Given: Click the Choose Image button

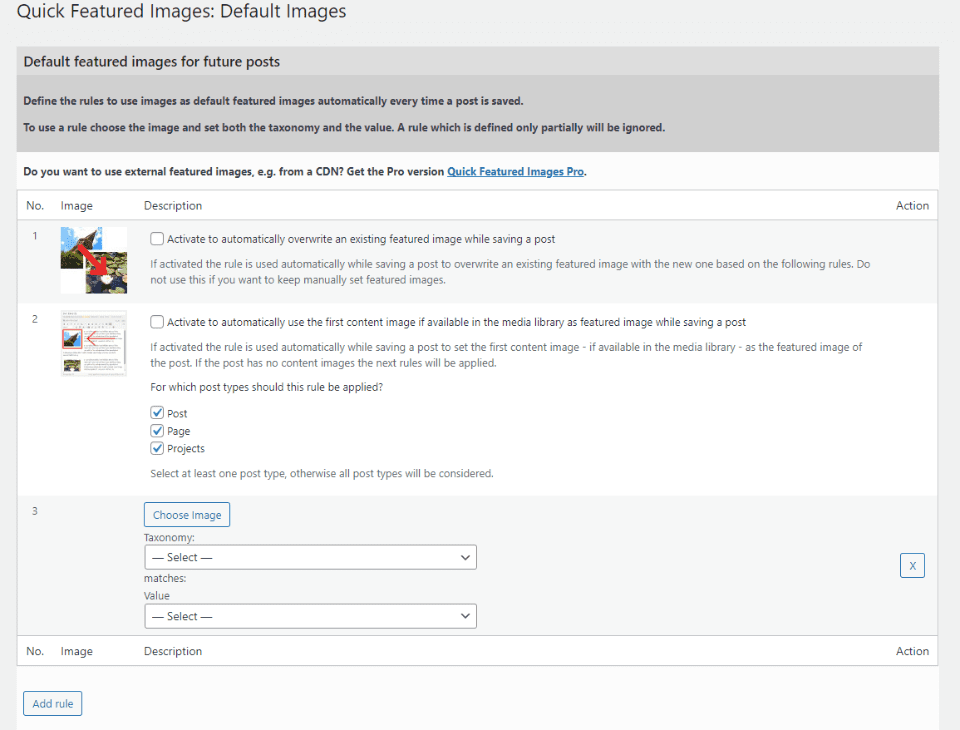Looking at the screenshot, I should tap(187, 515).
